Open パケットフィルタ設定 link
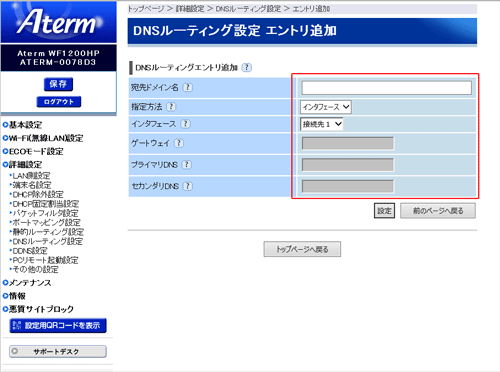 [x=44, y=213]
